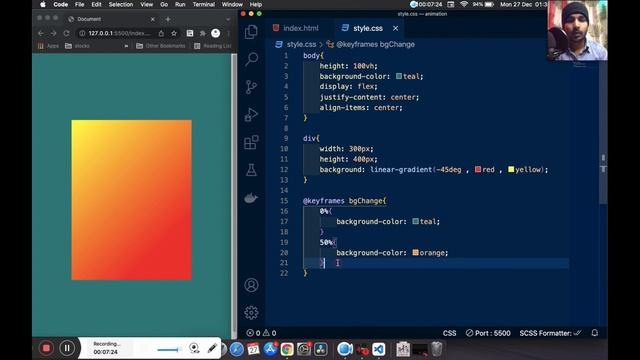Toggle the webcam in recording toolbar
The width and height of the screenshot is (640, 360).
point(194,348)
